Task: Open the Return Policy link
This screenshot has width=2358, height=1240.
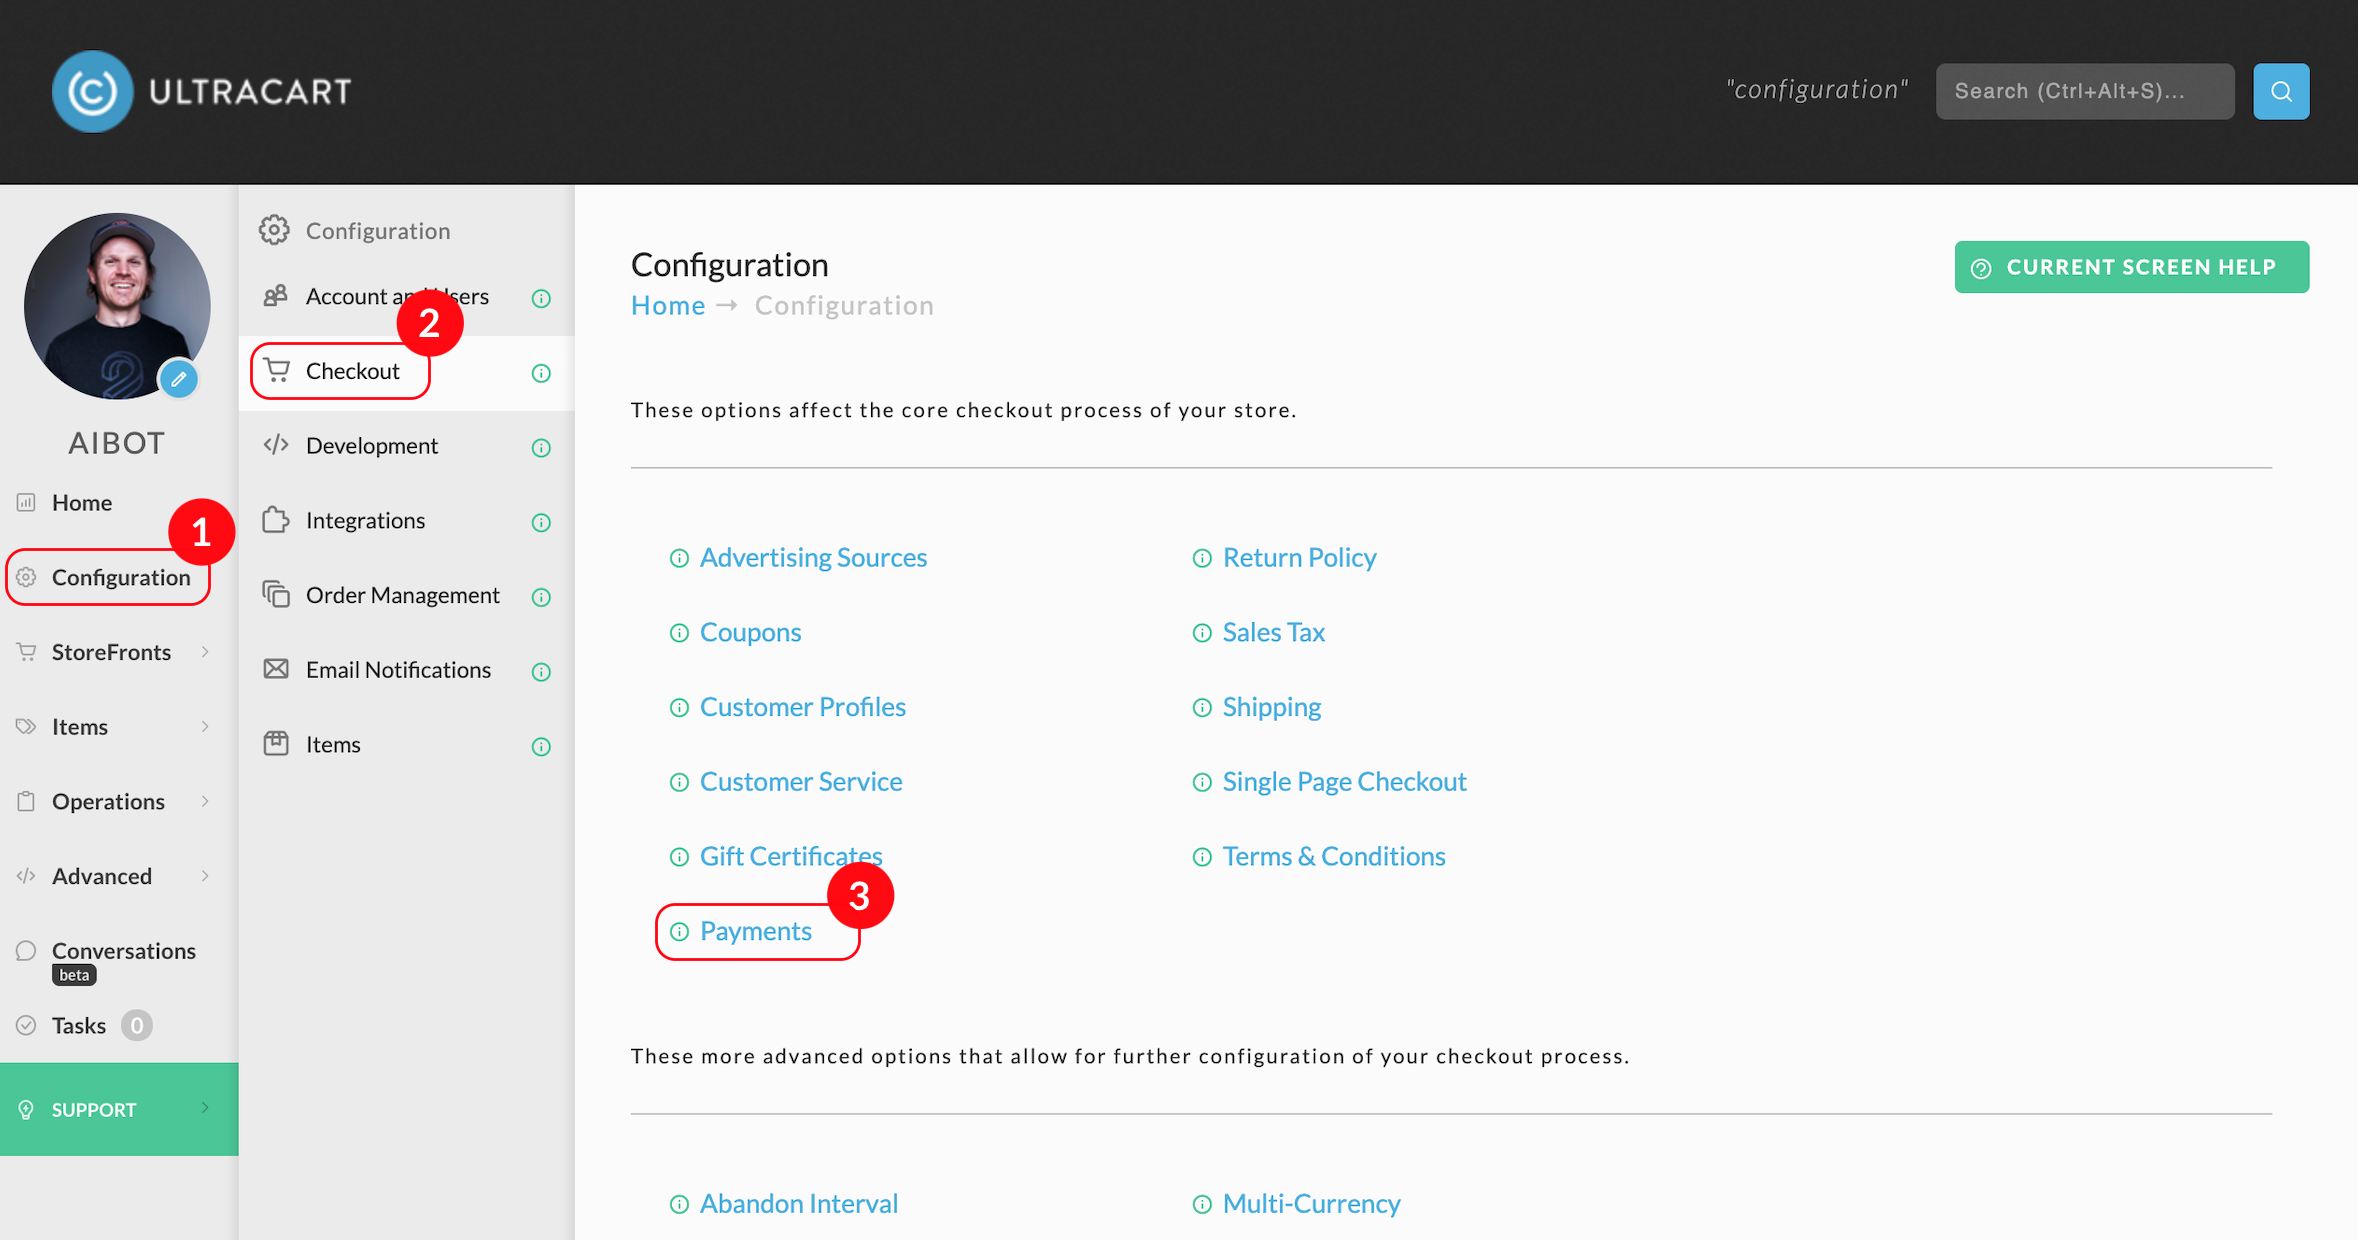Action: pyautogui.click(x=1299, y=557)
